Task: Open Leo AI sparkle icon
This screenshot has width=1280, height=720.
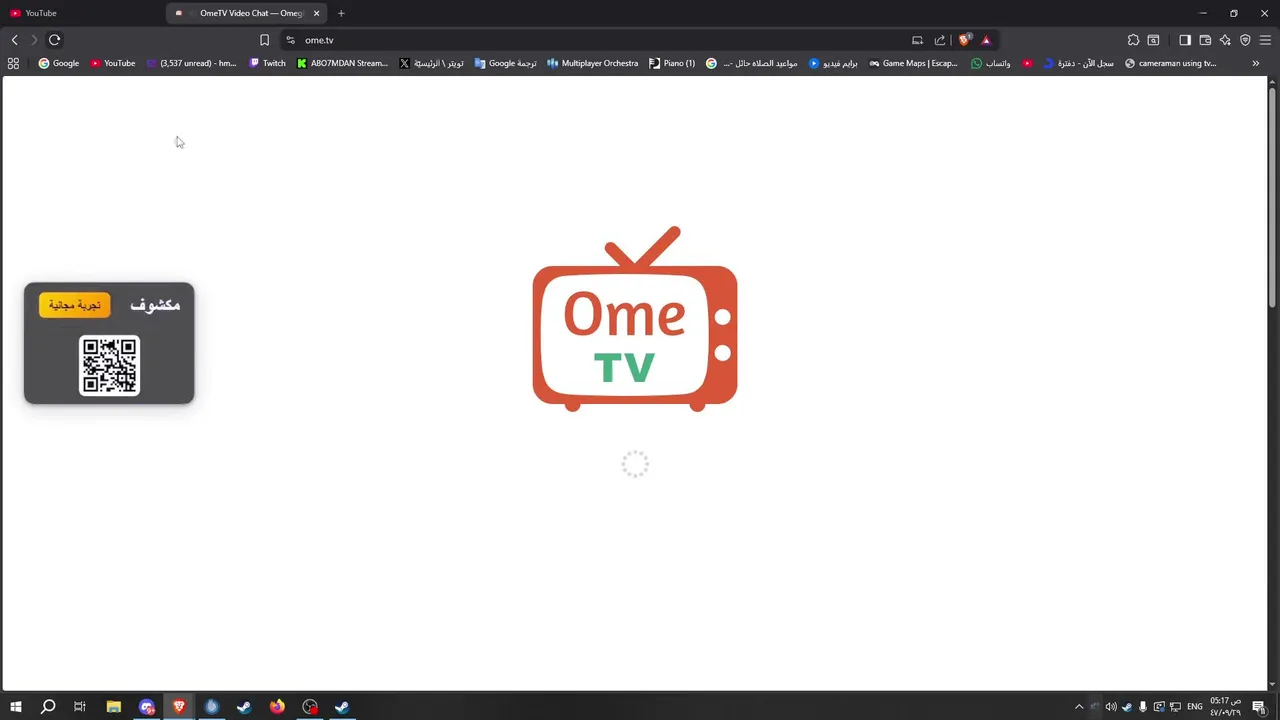Action: [x=1225, y=40]
